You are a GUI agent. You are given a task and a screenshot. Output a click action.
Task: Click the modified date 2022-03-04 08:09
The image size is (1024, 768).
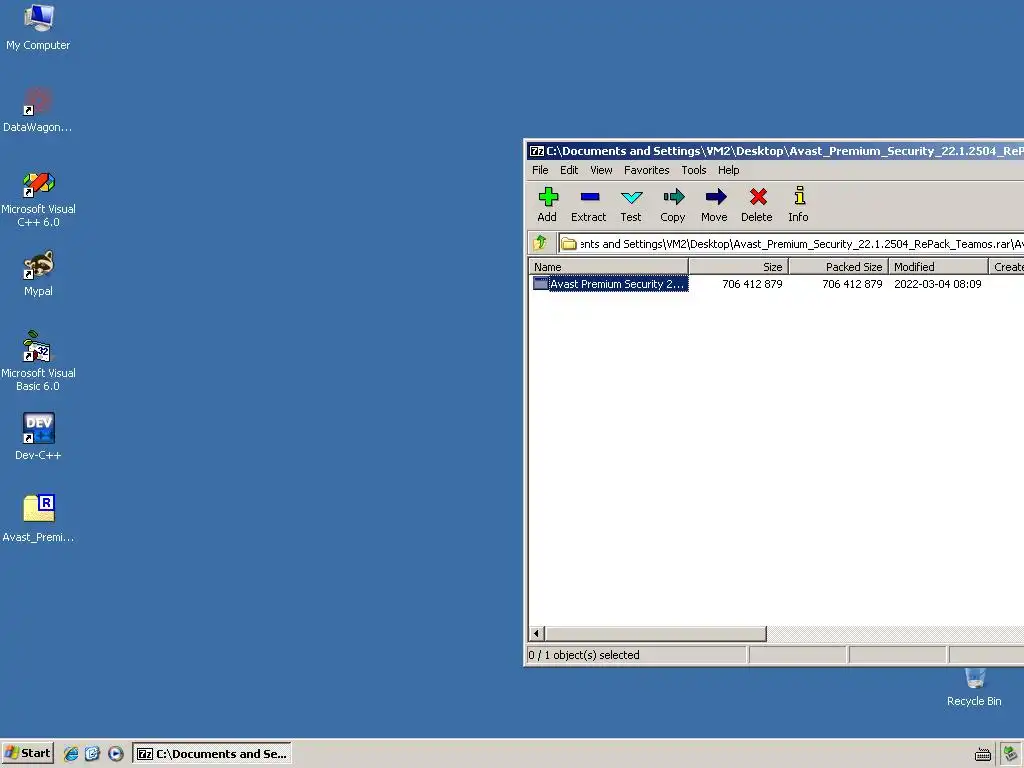[938, 283]
